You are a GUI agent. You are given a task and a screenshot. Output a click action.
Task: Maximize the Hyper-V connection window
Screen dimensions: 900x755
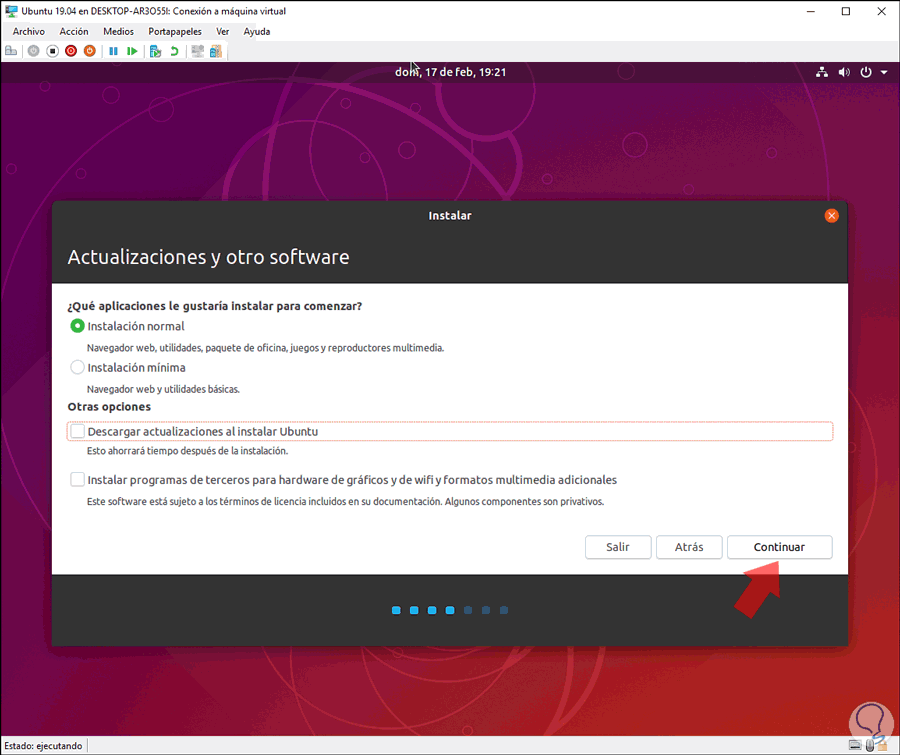pos(845,11)
